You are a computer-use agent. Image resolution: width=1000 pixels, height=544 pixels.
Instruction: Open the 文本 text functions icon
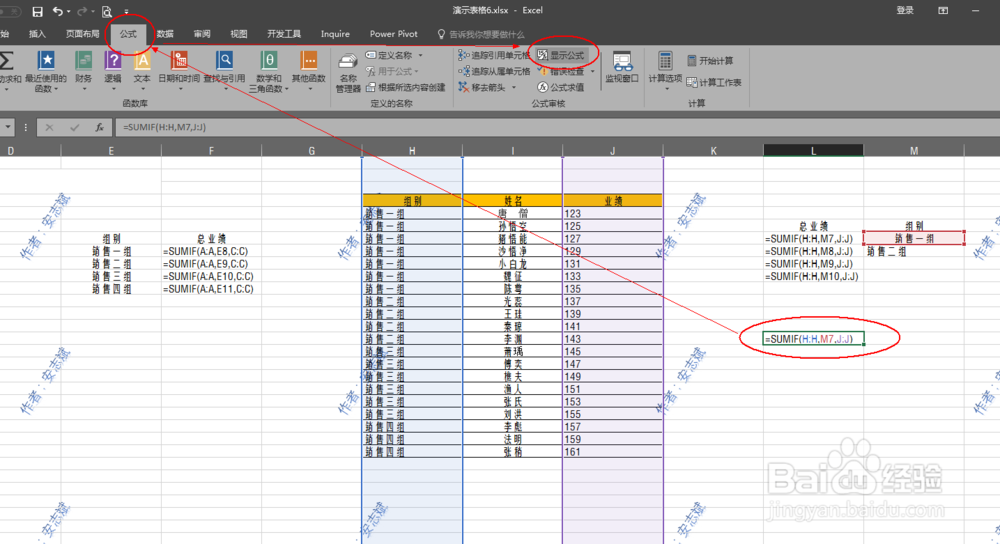(142, 61)
